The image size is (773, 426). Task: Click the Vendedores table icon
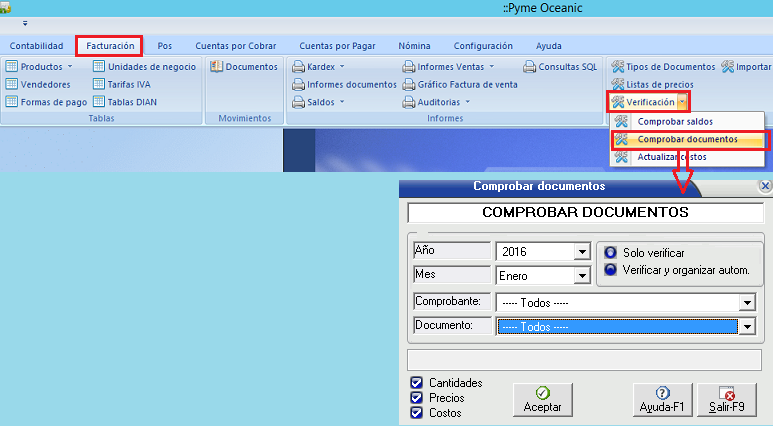[x=12, y=84]
